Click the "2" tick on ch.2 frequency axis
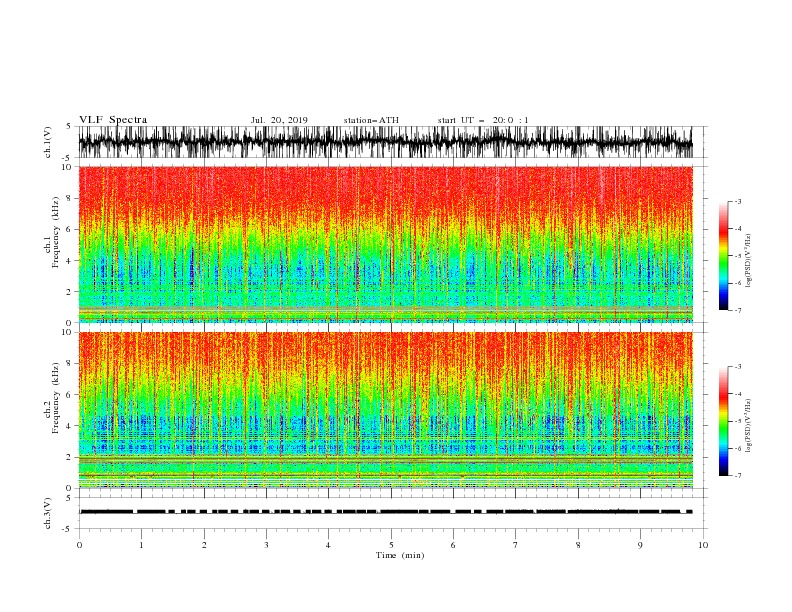Viewport: 792px width, 612px height. tap(70, 457)
